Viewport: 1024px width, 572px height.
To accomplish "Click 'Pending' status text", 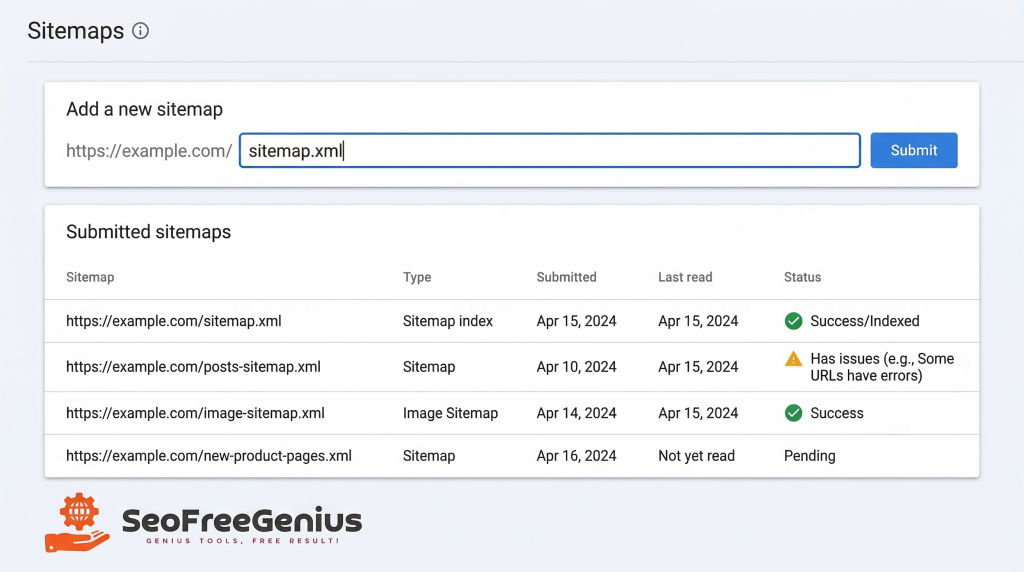I will pyautogui.click(x=810, y=456).
